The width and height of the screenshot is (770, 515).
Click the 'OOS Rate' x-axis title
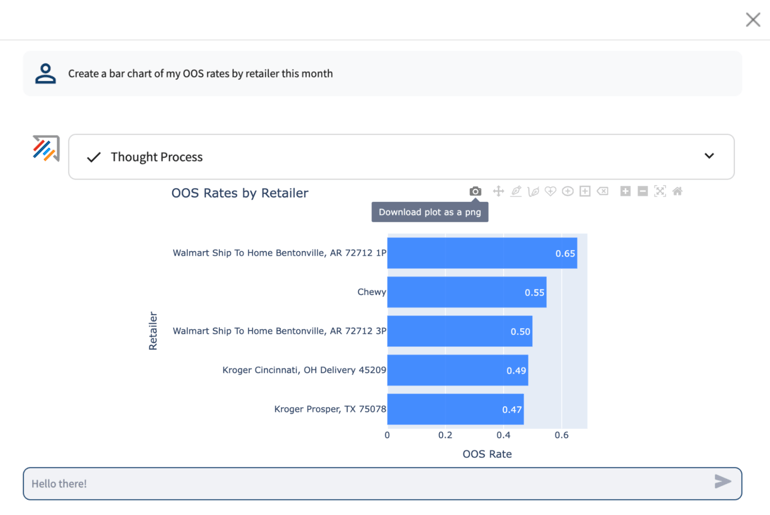(487, 454)
